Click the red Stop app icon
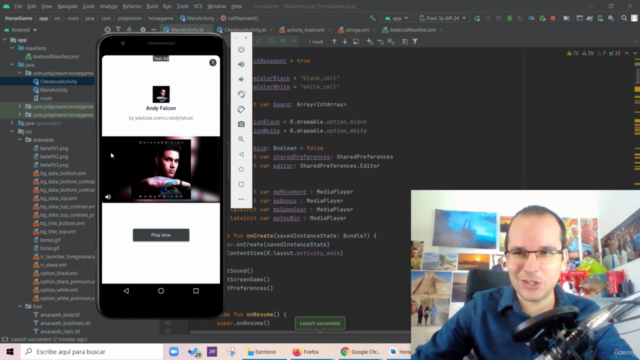The height and width of the screenshot is (360, 640). click(553, 18)
